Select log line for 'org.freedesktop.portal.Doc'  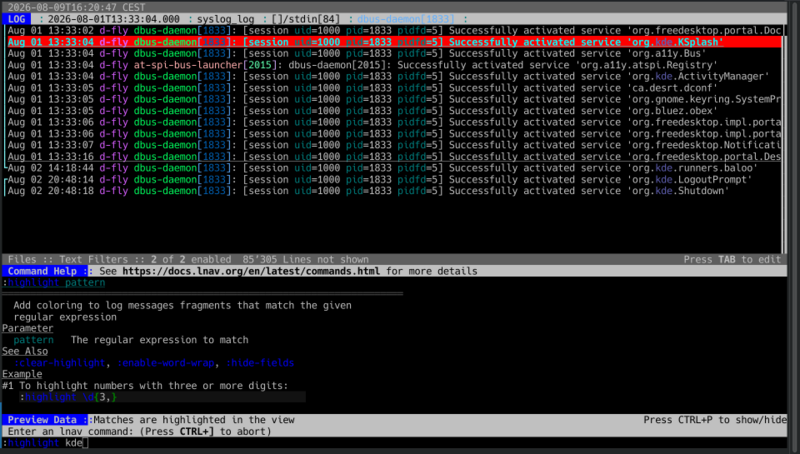click(394, 31)
